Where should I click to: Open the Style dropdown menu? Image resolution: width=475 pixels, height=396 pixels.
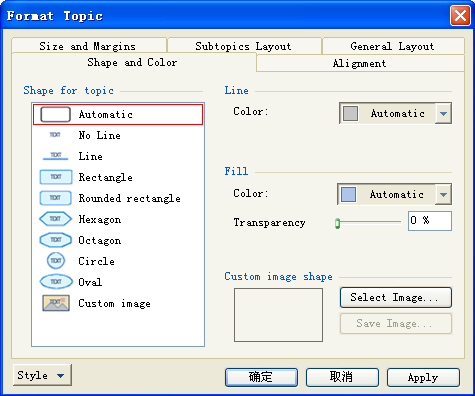point(42,375)
